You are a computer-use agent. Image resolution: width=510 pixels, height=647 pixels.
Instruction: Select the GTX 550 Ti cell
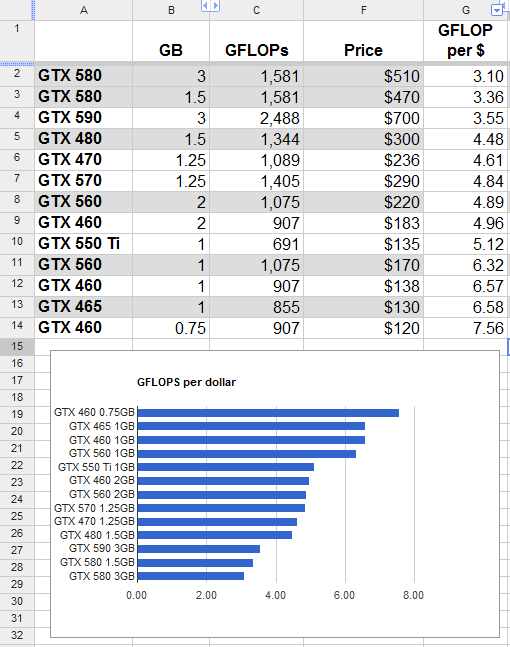point(83,244)
